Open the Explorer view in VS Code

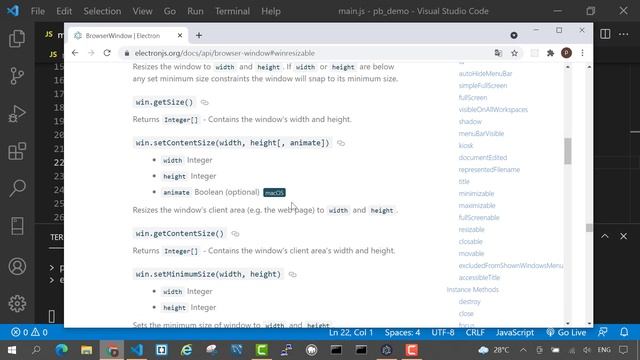click(17, 39)
